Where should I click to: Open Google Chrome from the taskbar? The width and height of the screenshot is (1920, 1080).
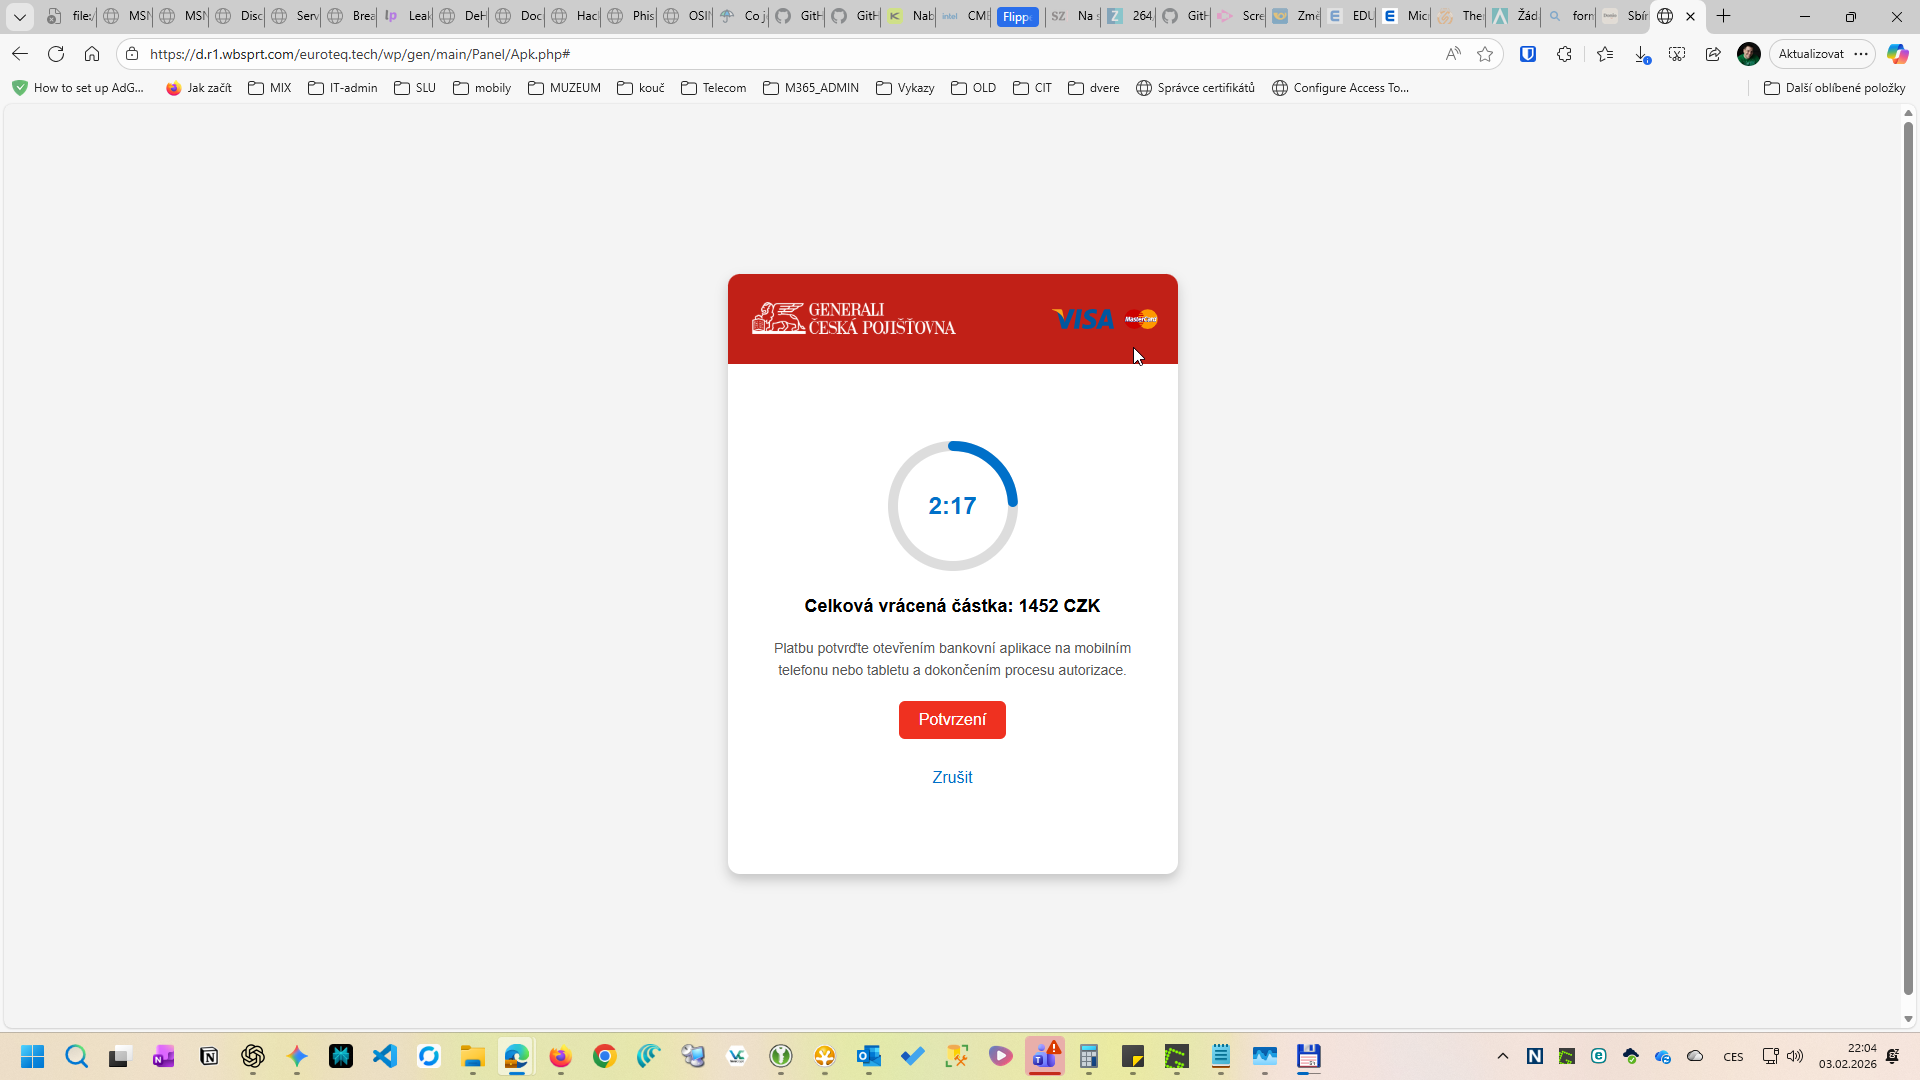click(605, 1056)
